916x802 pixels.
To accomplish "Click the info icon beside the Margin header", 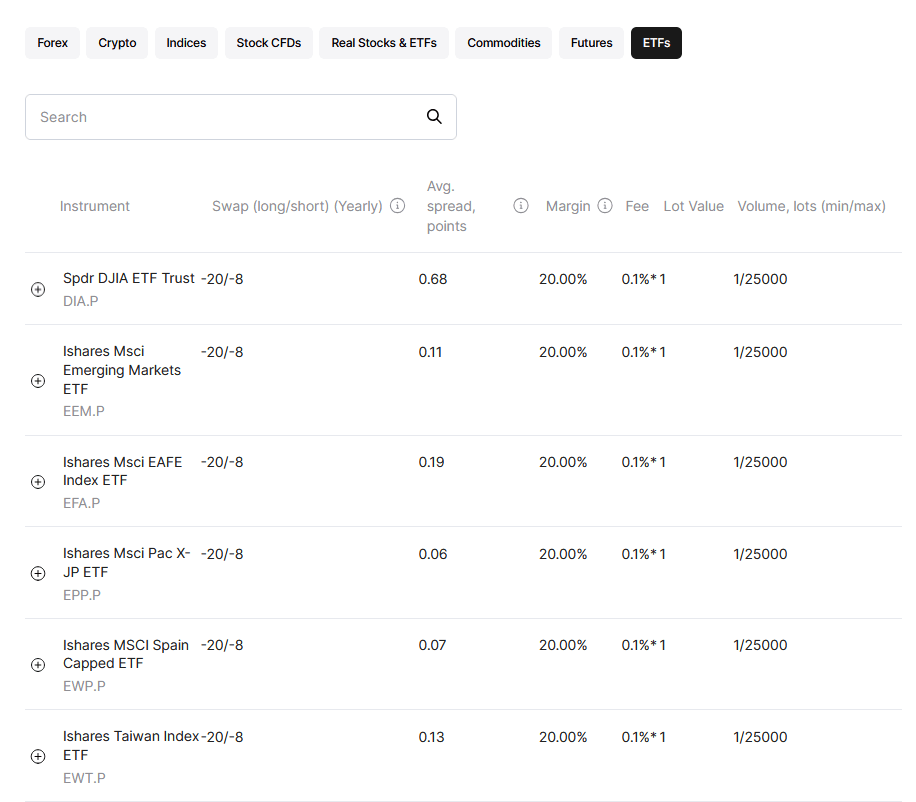I will click(x=605, y=205).
